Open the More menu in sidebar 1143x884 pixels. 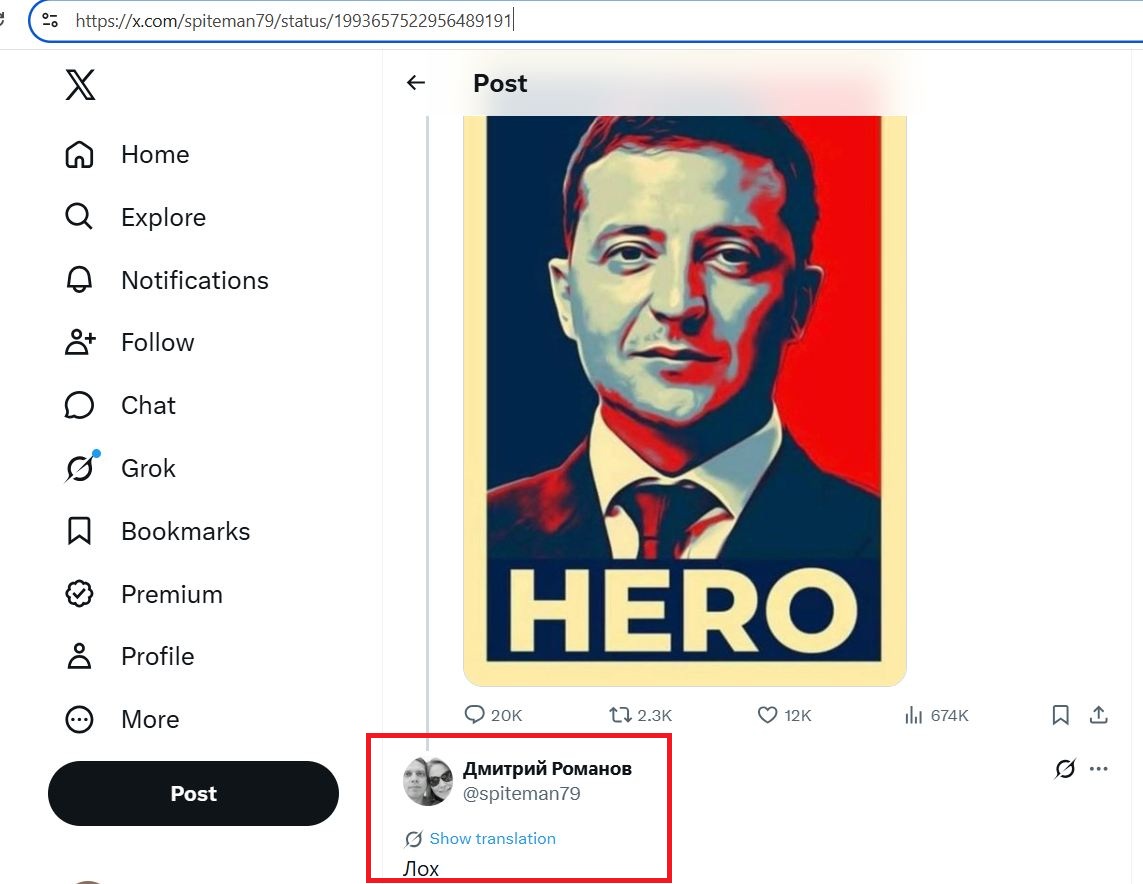[x=122, y=719]
